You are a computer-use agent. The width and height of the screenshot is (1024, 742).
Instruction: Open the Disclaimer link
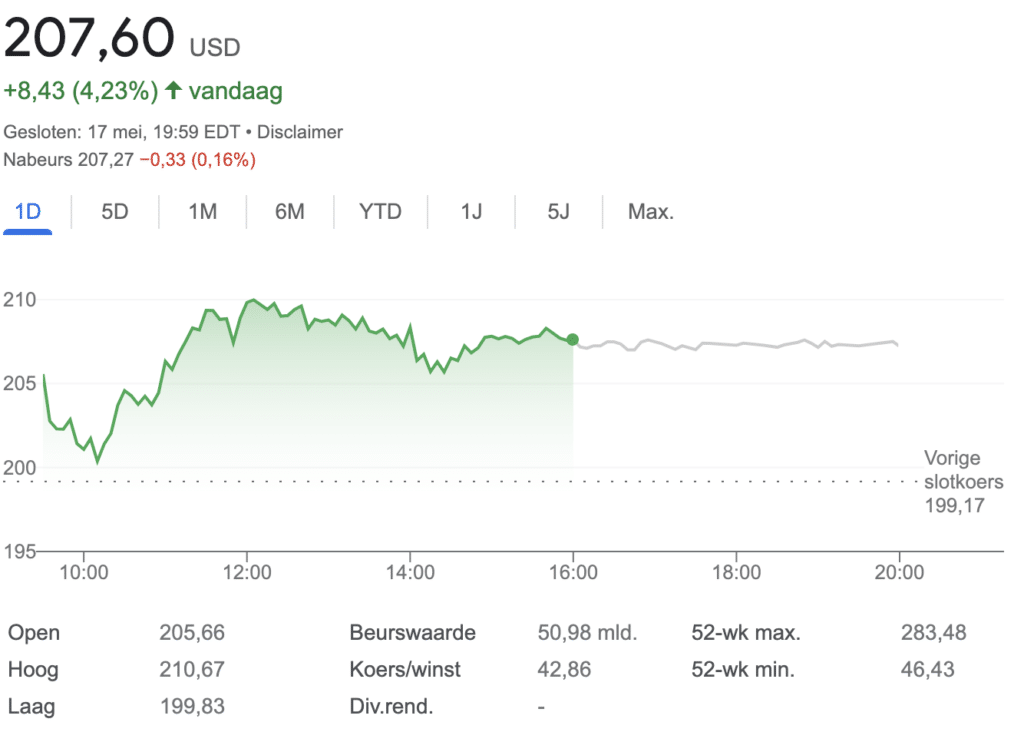pyautogui.click(x=300, y=132)
